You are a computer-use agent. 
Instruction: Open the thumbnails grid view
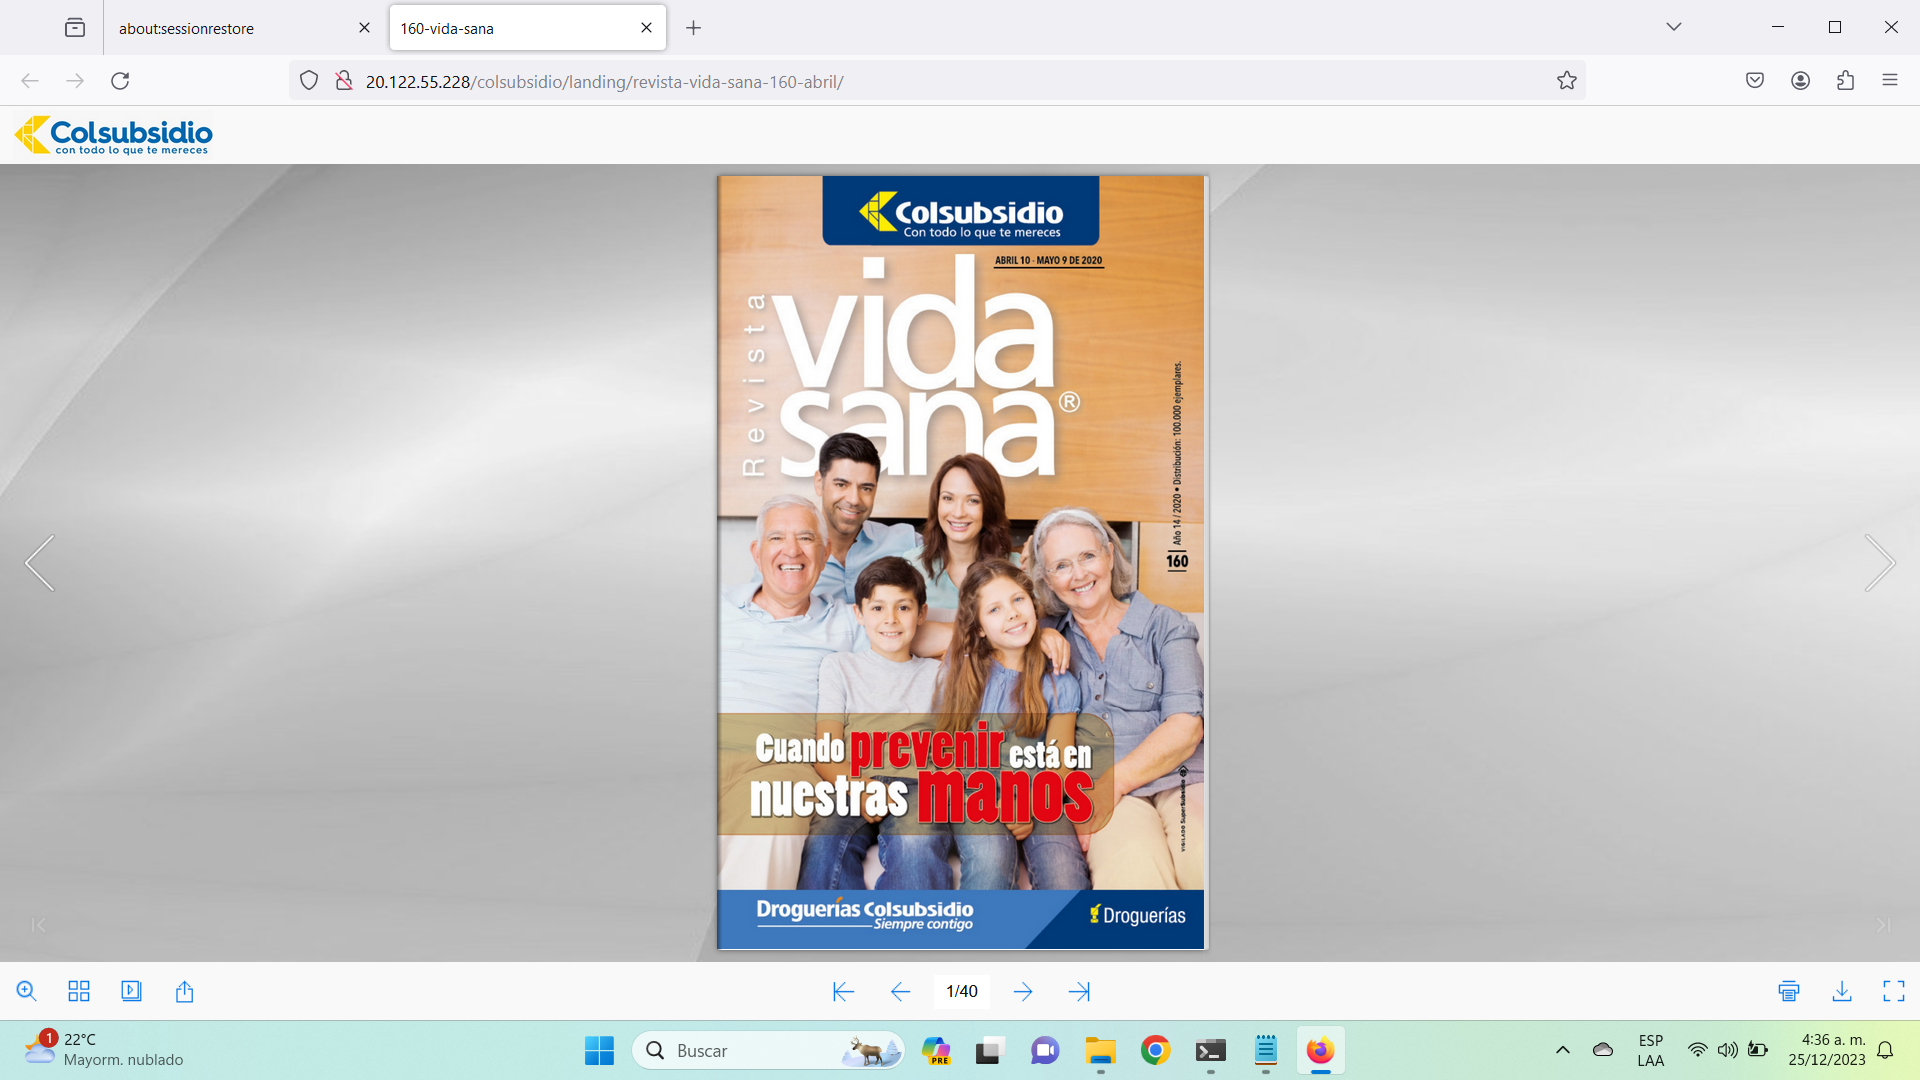pos(79,991)
